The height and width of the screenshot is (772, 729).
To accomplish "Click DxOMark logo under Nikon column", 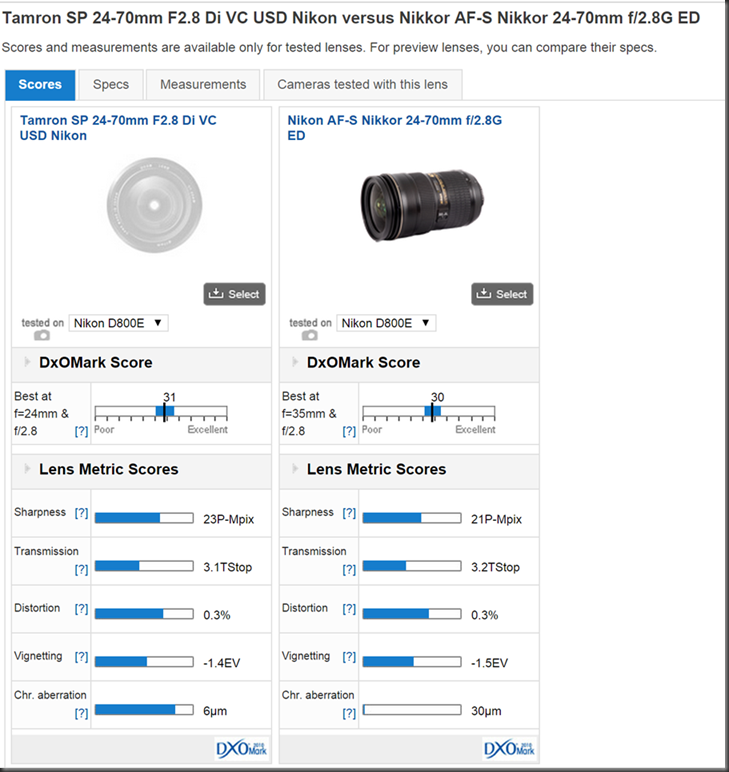I will pyautogui.click(x=509, y=749).
